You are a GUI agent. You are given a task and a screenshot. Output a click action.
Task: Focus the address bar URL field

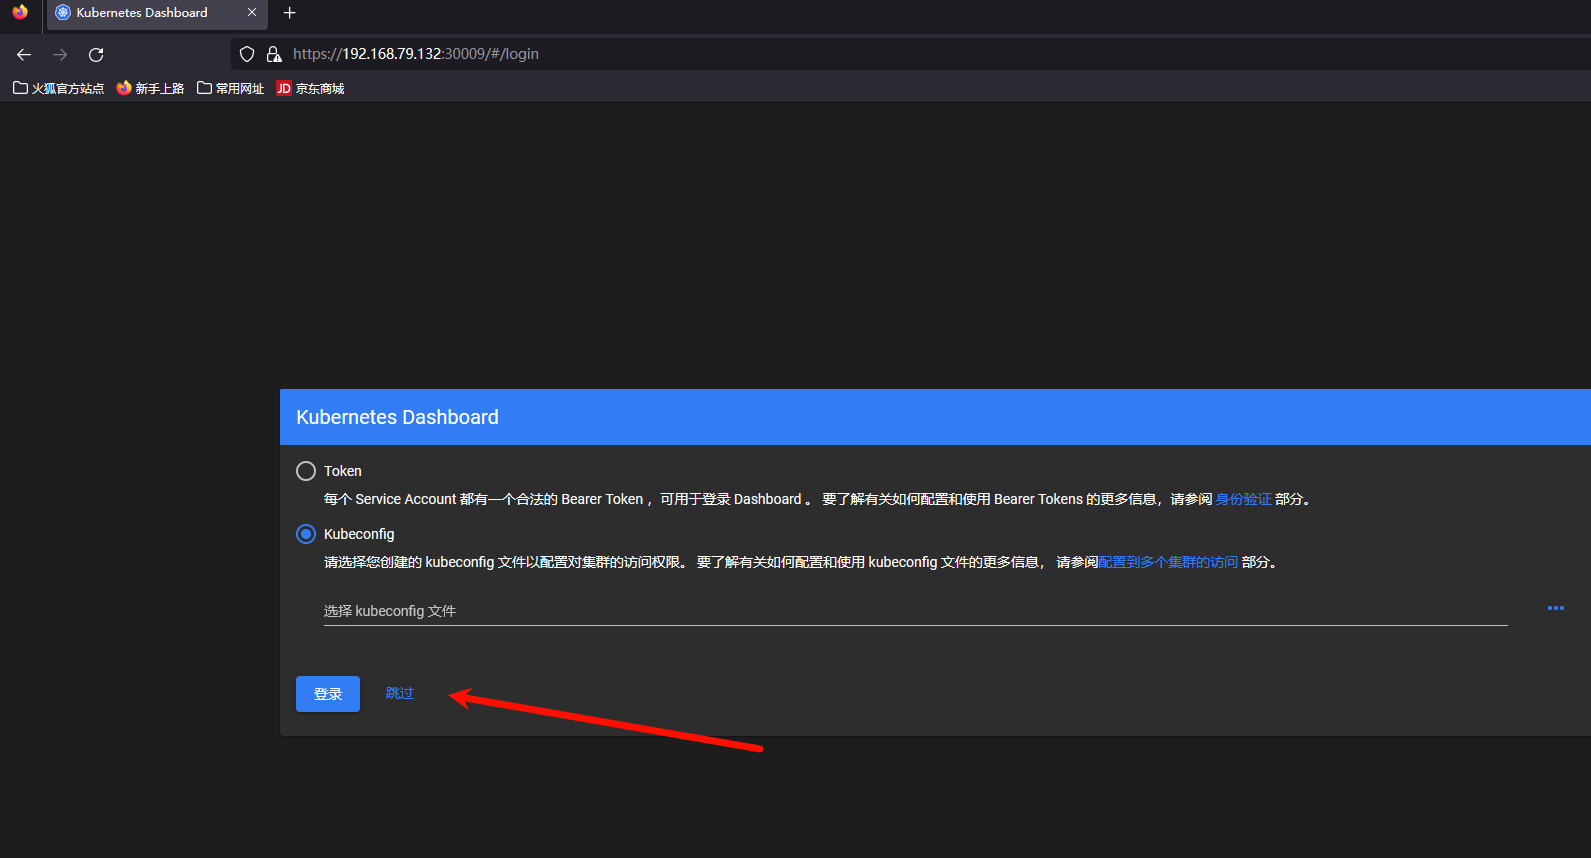point(700,54)
